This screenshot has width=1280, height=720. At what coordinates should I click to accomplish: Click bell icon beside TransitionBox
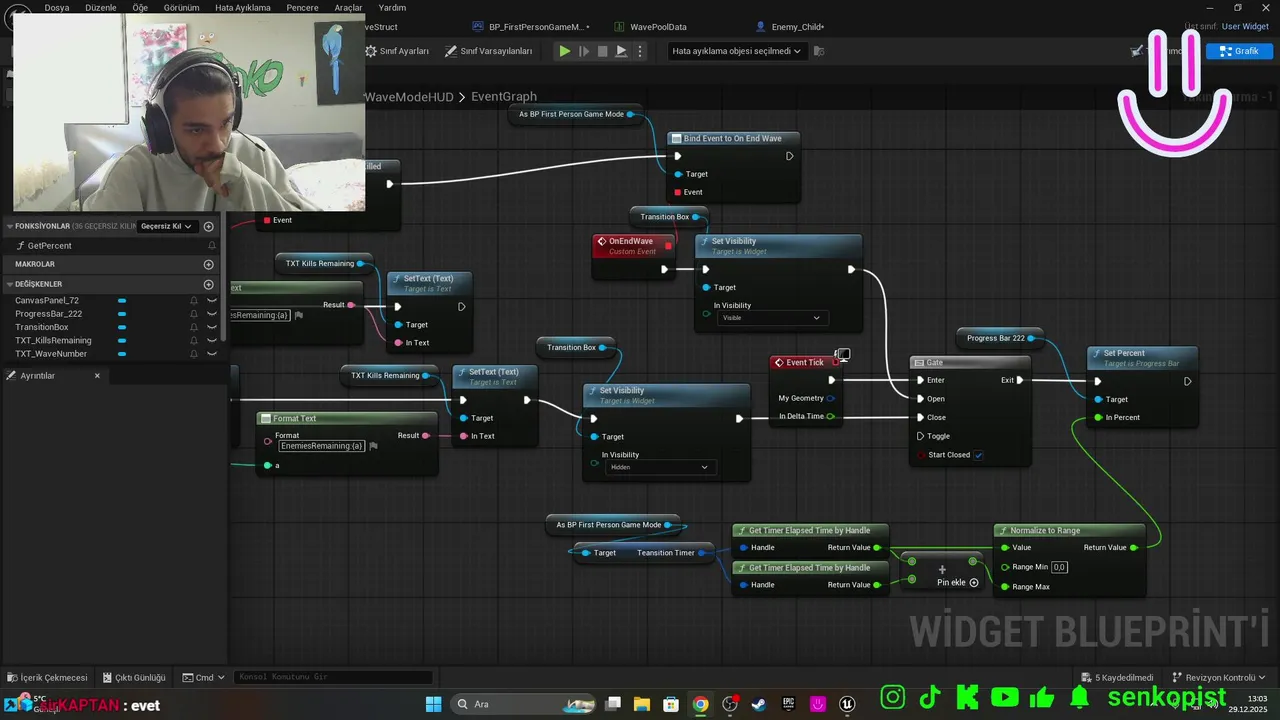(194, 327)
